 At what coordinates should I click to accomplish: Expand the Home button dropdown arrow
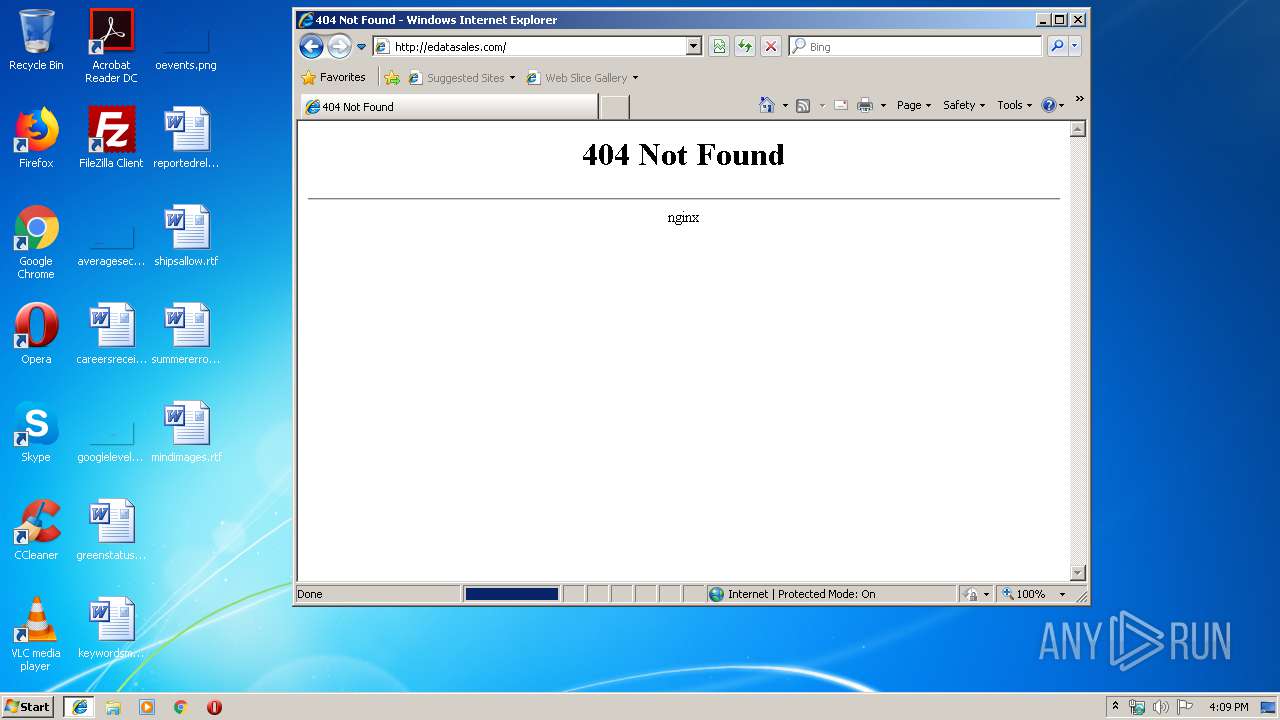[x=785, y=105]
